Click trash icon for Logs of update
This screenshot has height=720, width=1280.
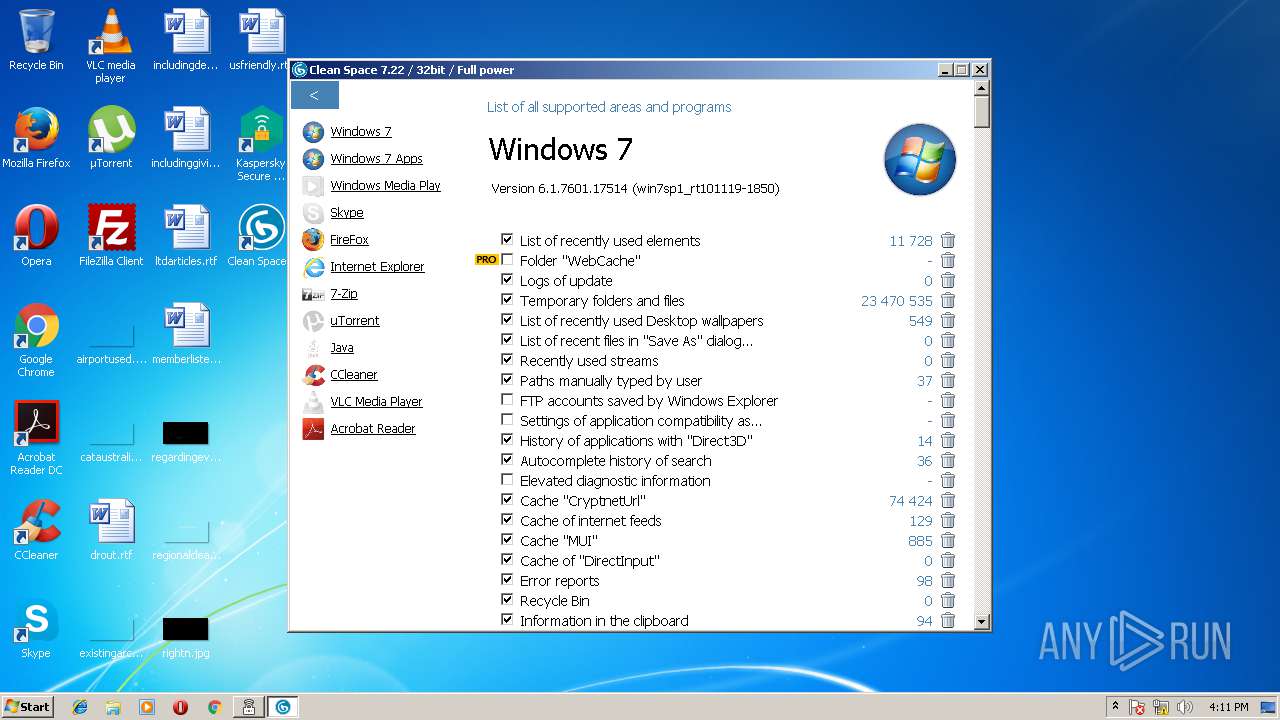click(948, 280)
